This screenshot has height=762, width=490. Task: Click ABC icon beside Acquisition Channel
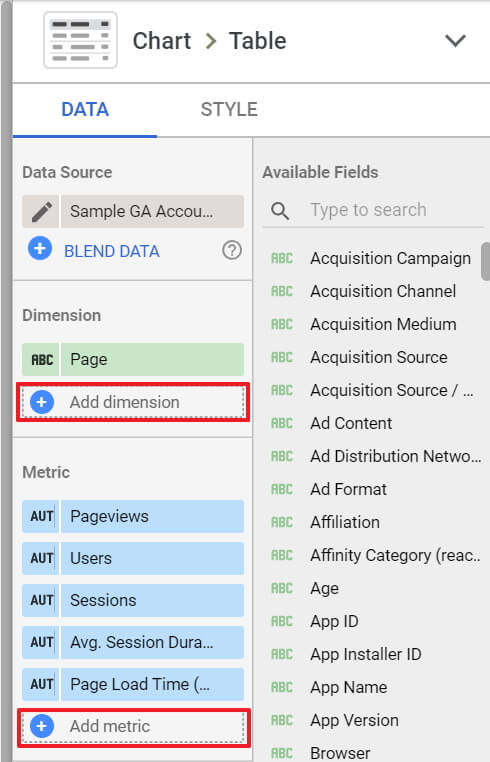282,291
